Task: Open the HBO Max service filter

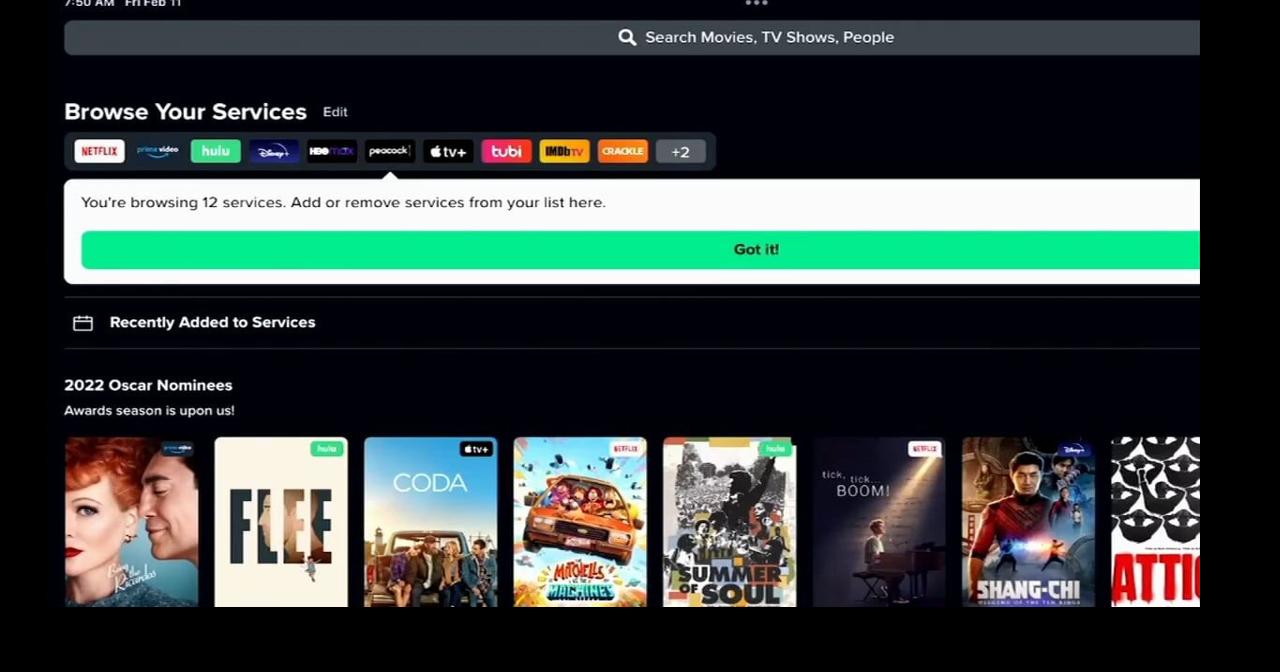Action: click(x=331, y=151)
